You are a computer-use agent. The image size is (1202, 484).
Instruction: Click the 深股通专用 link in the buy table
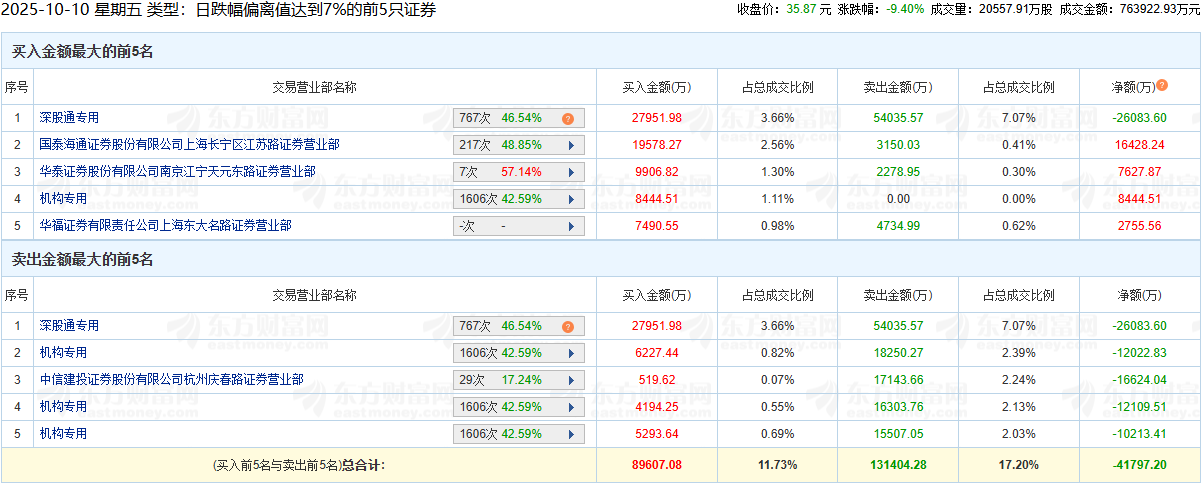pyautogui.click(x=69, y=118)
